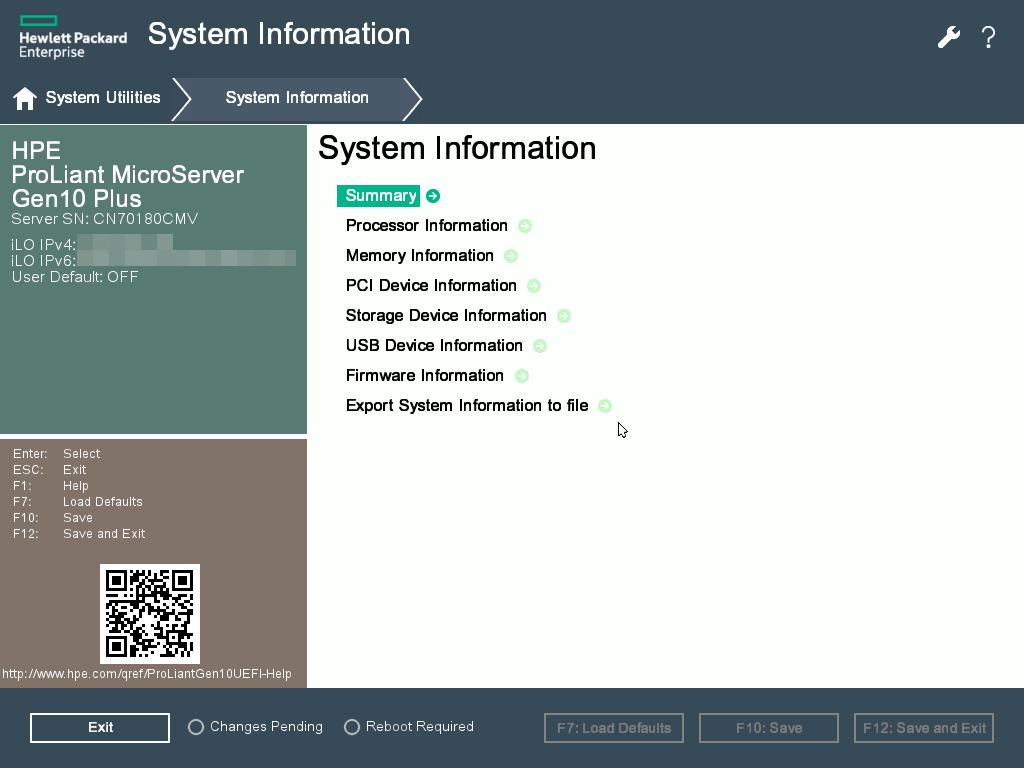Click the F10: Save hint in key legend
The width and height of the screenshot is (1024, 768).
tap(53, 518)
